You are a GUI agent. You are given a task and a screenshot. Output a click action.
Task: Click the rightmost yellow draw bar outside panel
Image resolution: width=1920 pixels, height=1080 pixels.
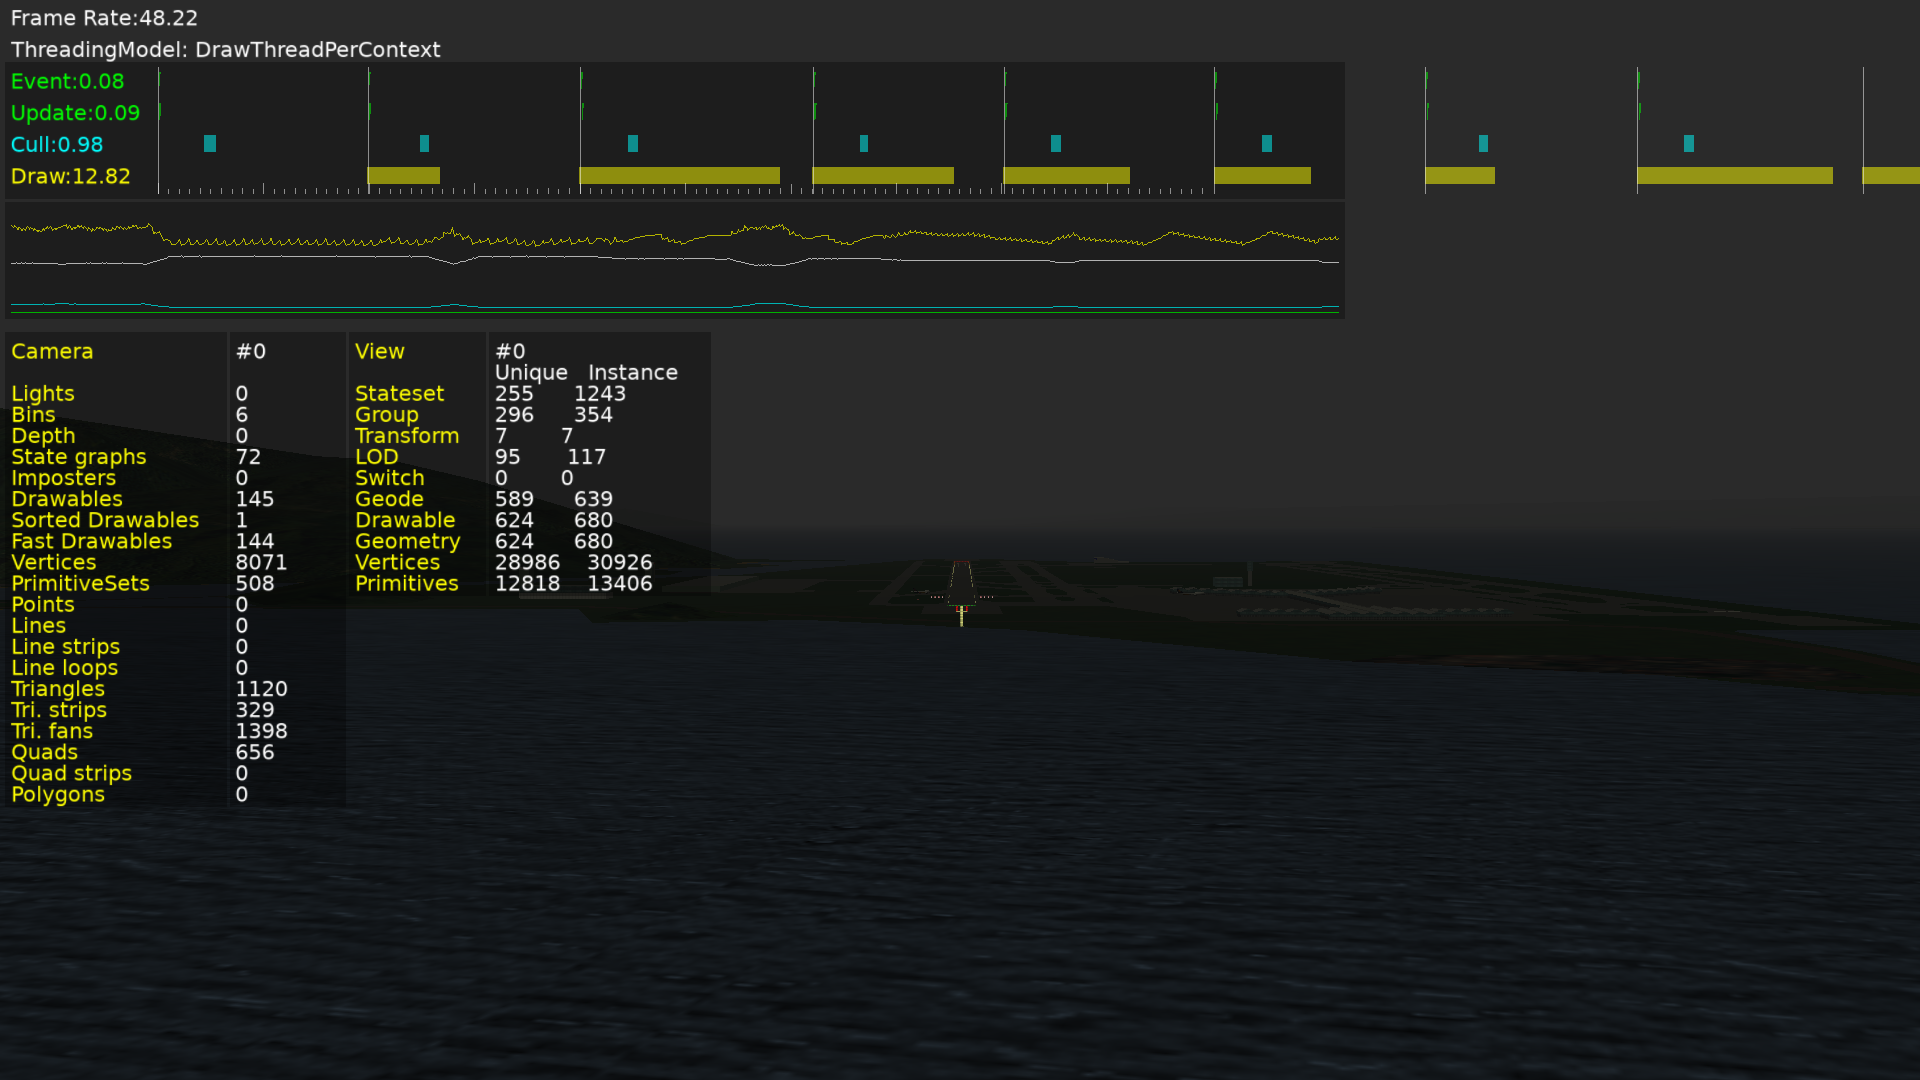[x=1890, y=176]
